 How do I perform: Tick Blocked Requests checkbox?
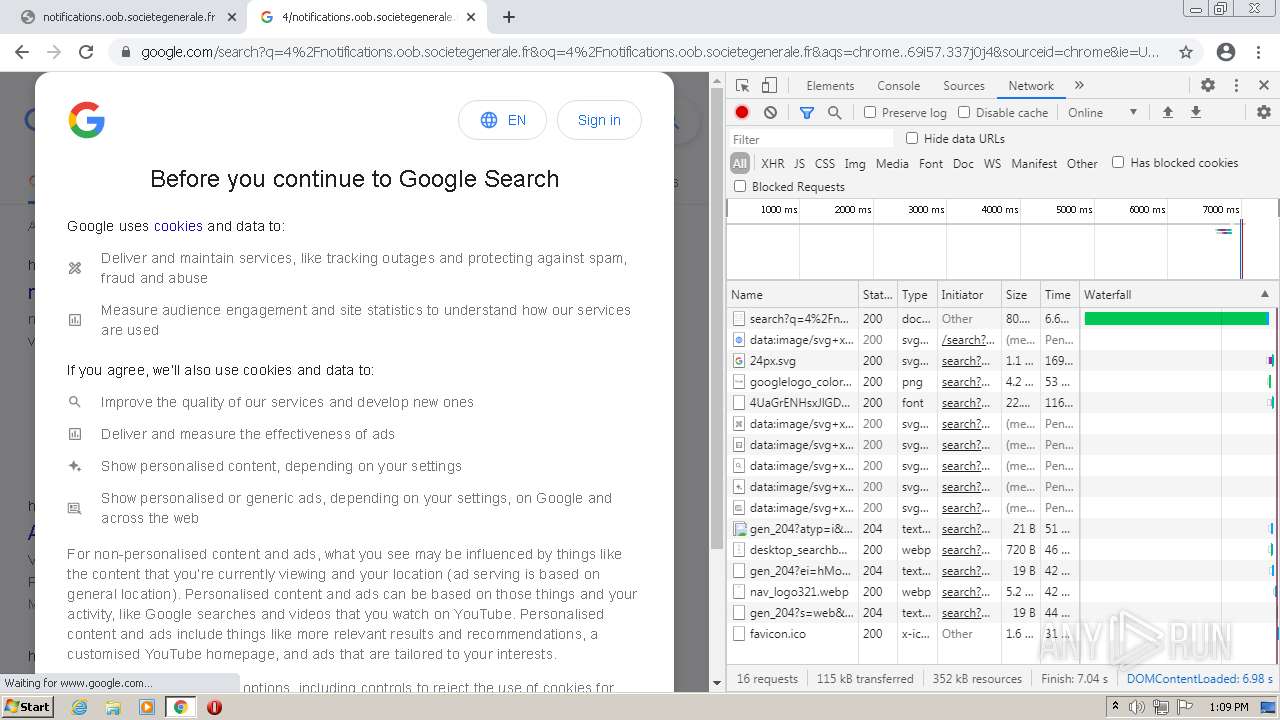740,186
